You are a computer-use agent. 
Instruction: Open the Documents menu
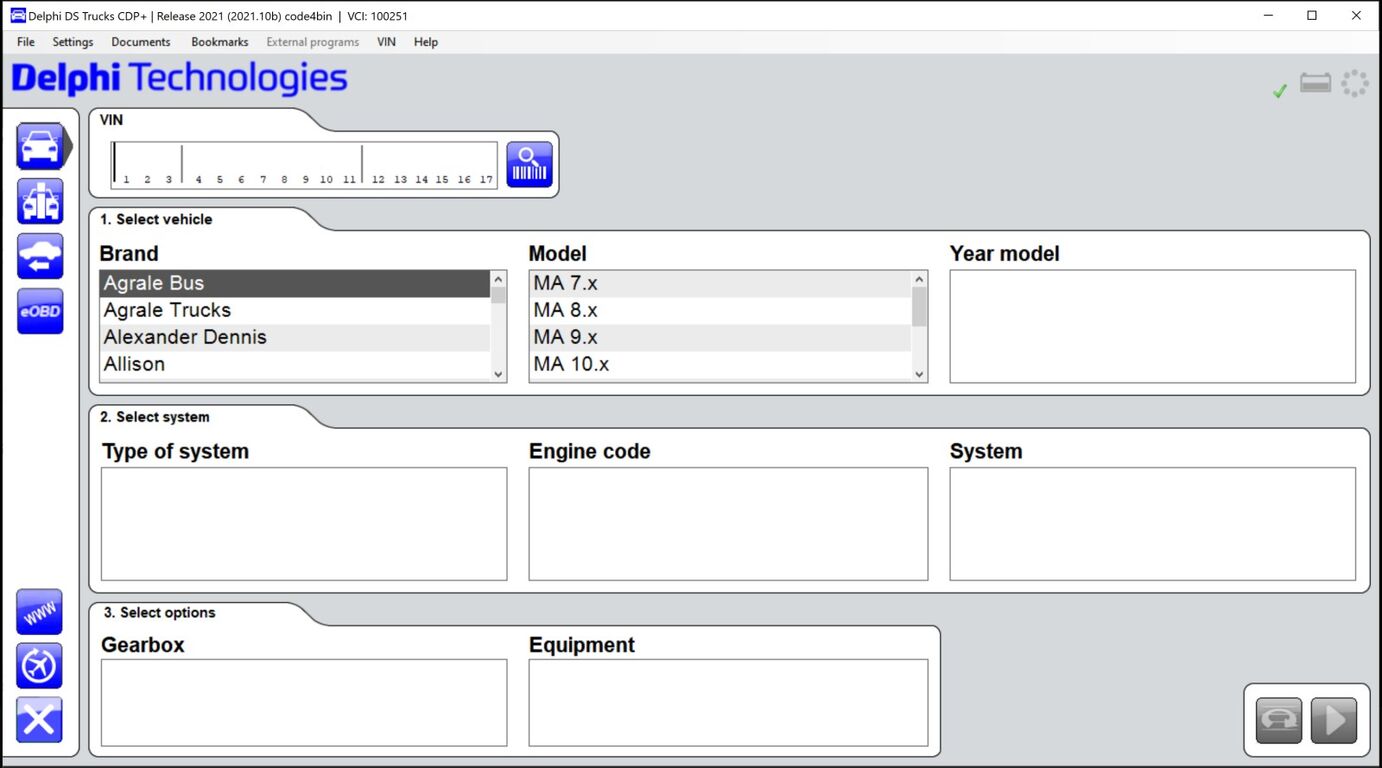[141, 42]
